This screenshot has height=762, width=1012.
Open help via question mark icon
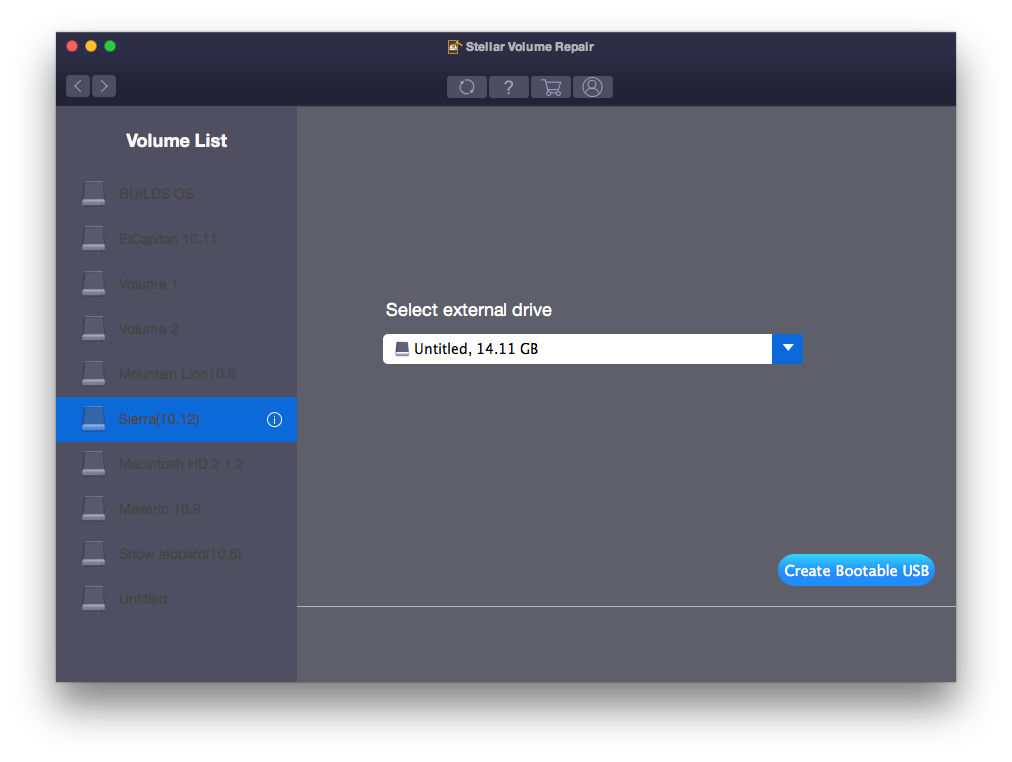pos(509,87)
